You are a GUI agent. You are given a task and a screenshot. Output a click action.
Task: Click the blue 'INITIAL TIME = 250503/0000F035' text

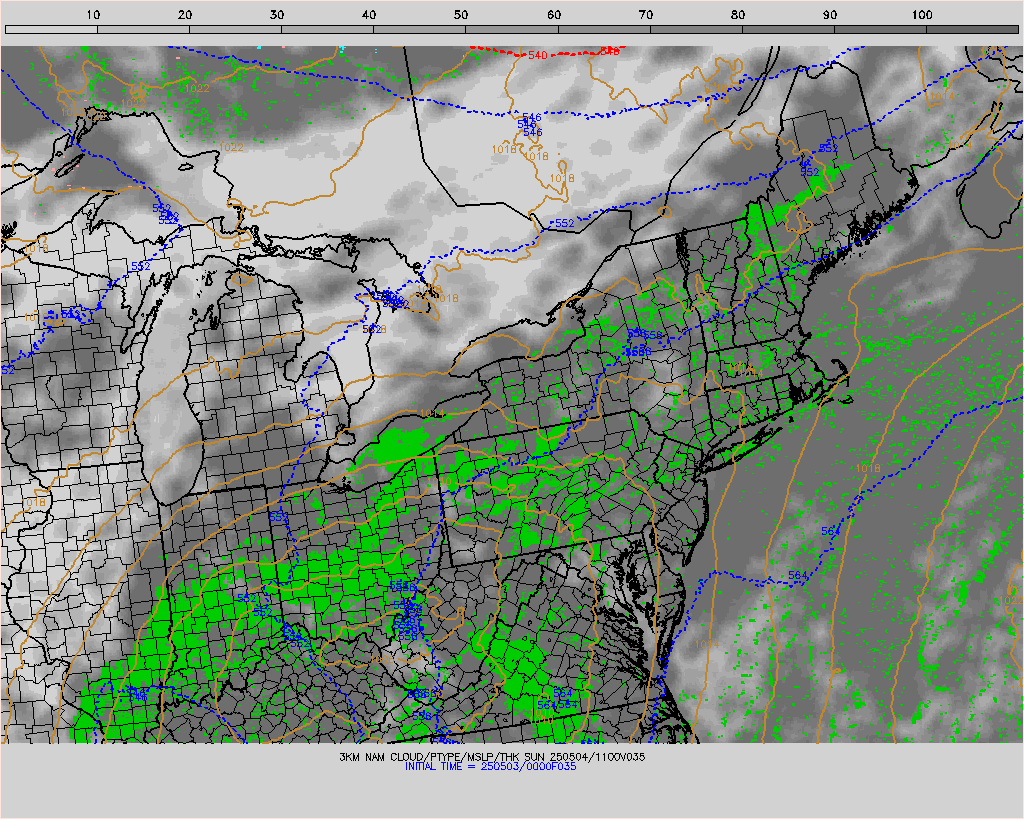coord(490,766)
